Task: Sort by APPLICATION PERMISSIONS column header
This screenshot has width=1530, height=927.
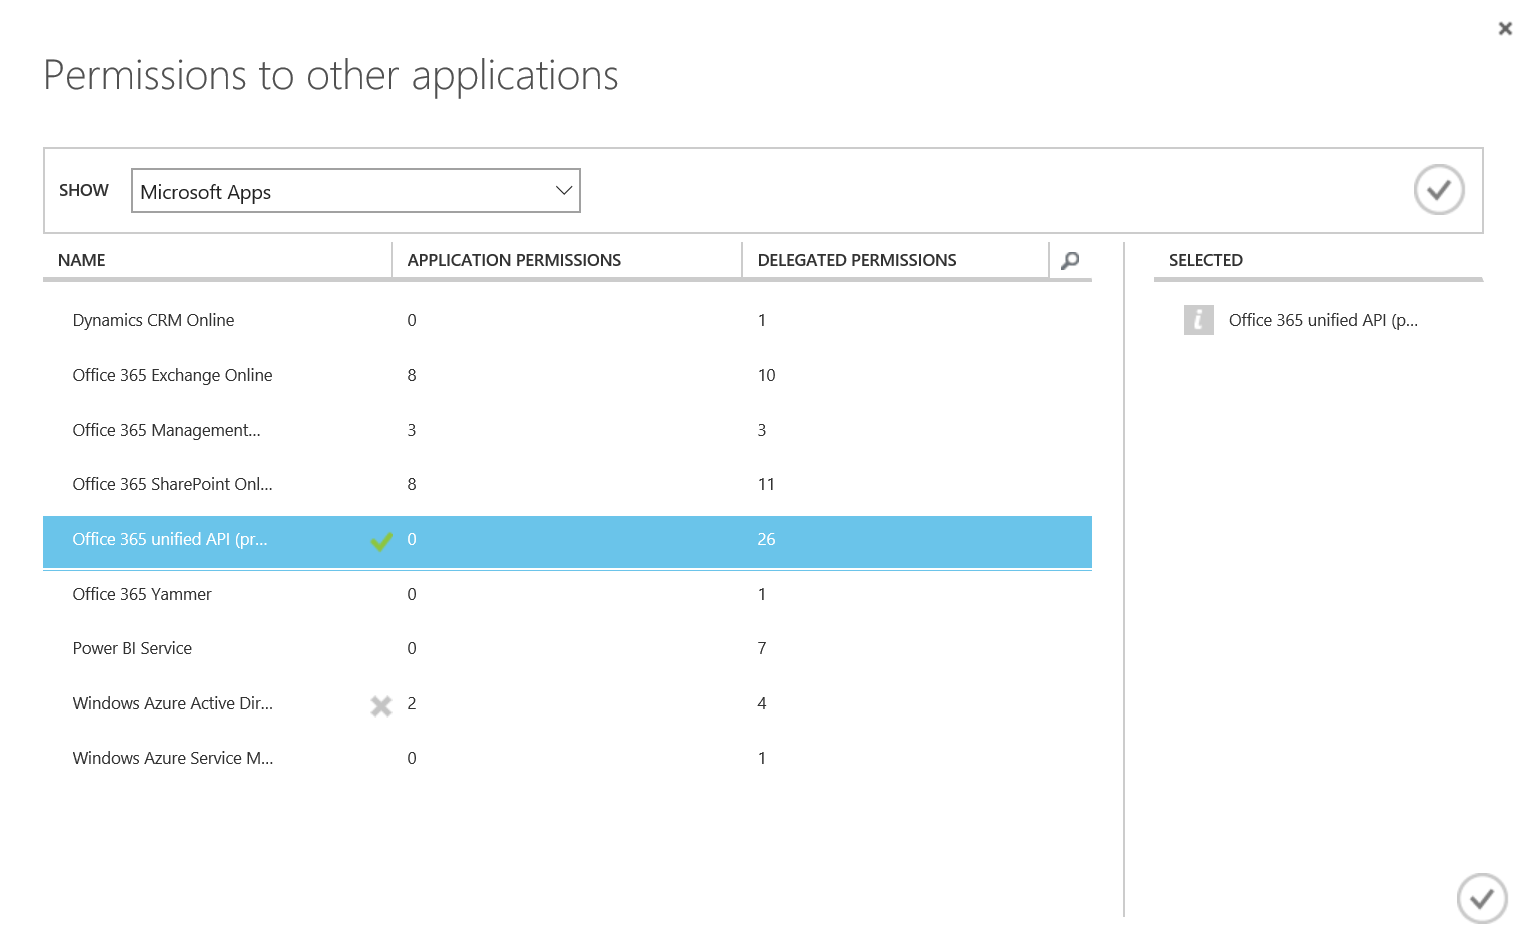Action: click(x=514, y=260)
